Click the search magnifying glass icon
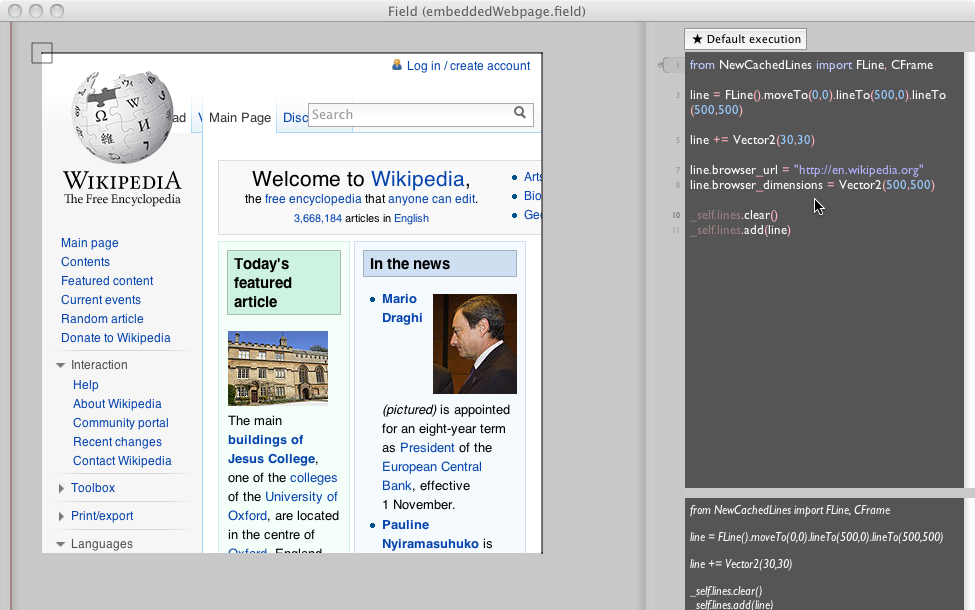This screenshot has height=610, width=975. [x=520, y=114]
